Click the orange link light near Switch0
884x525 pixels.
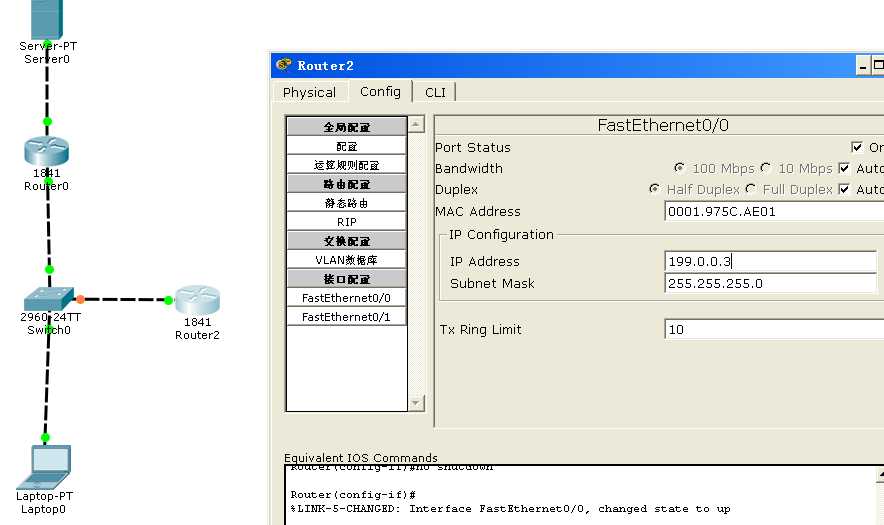click(x=80, y=299)
